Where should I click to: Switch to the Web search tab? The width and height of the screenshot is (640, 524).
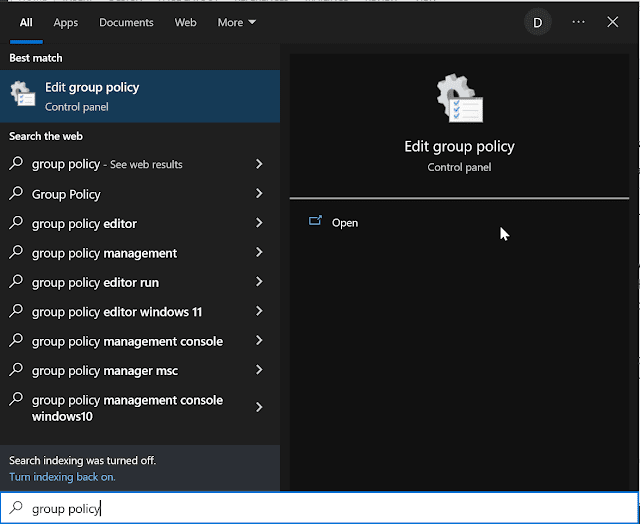185,22
